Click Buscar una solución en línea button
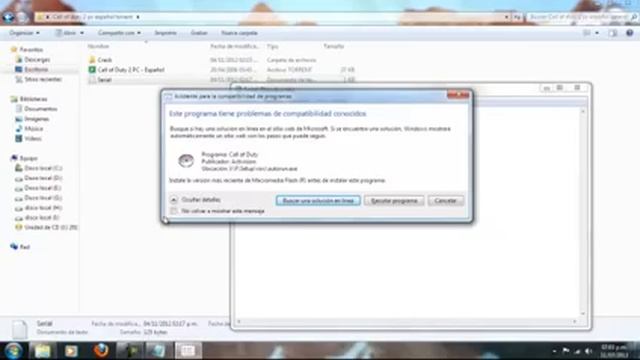640x360 pixels. pyautogui.click(x=318, y=200)
